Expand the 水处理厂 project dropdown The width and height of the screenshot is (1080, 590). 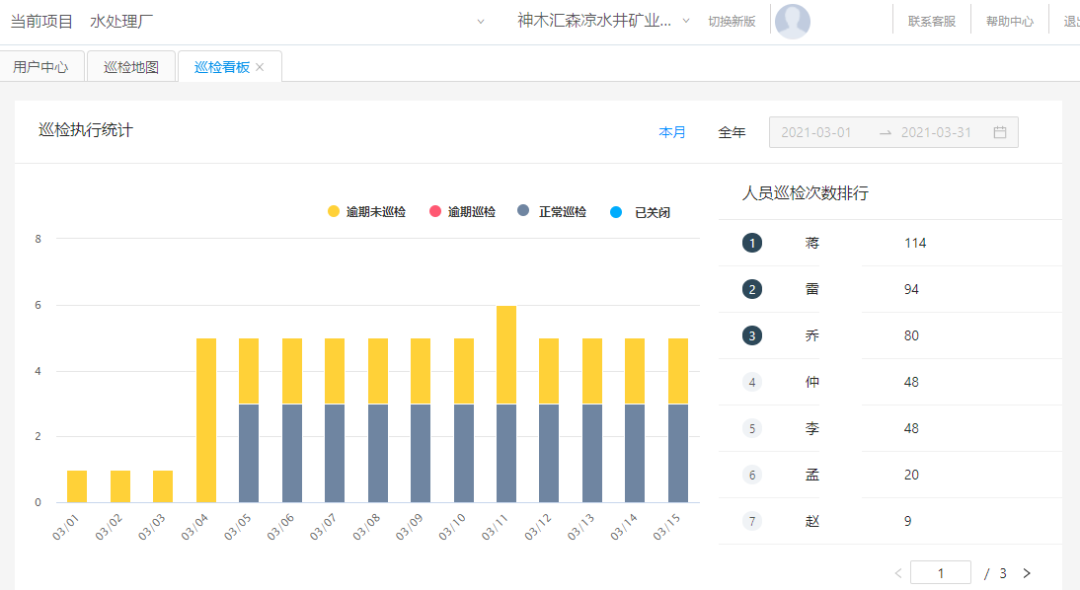pyautogui.click(x=481, y=21)
